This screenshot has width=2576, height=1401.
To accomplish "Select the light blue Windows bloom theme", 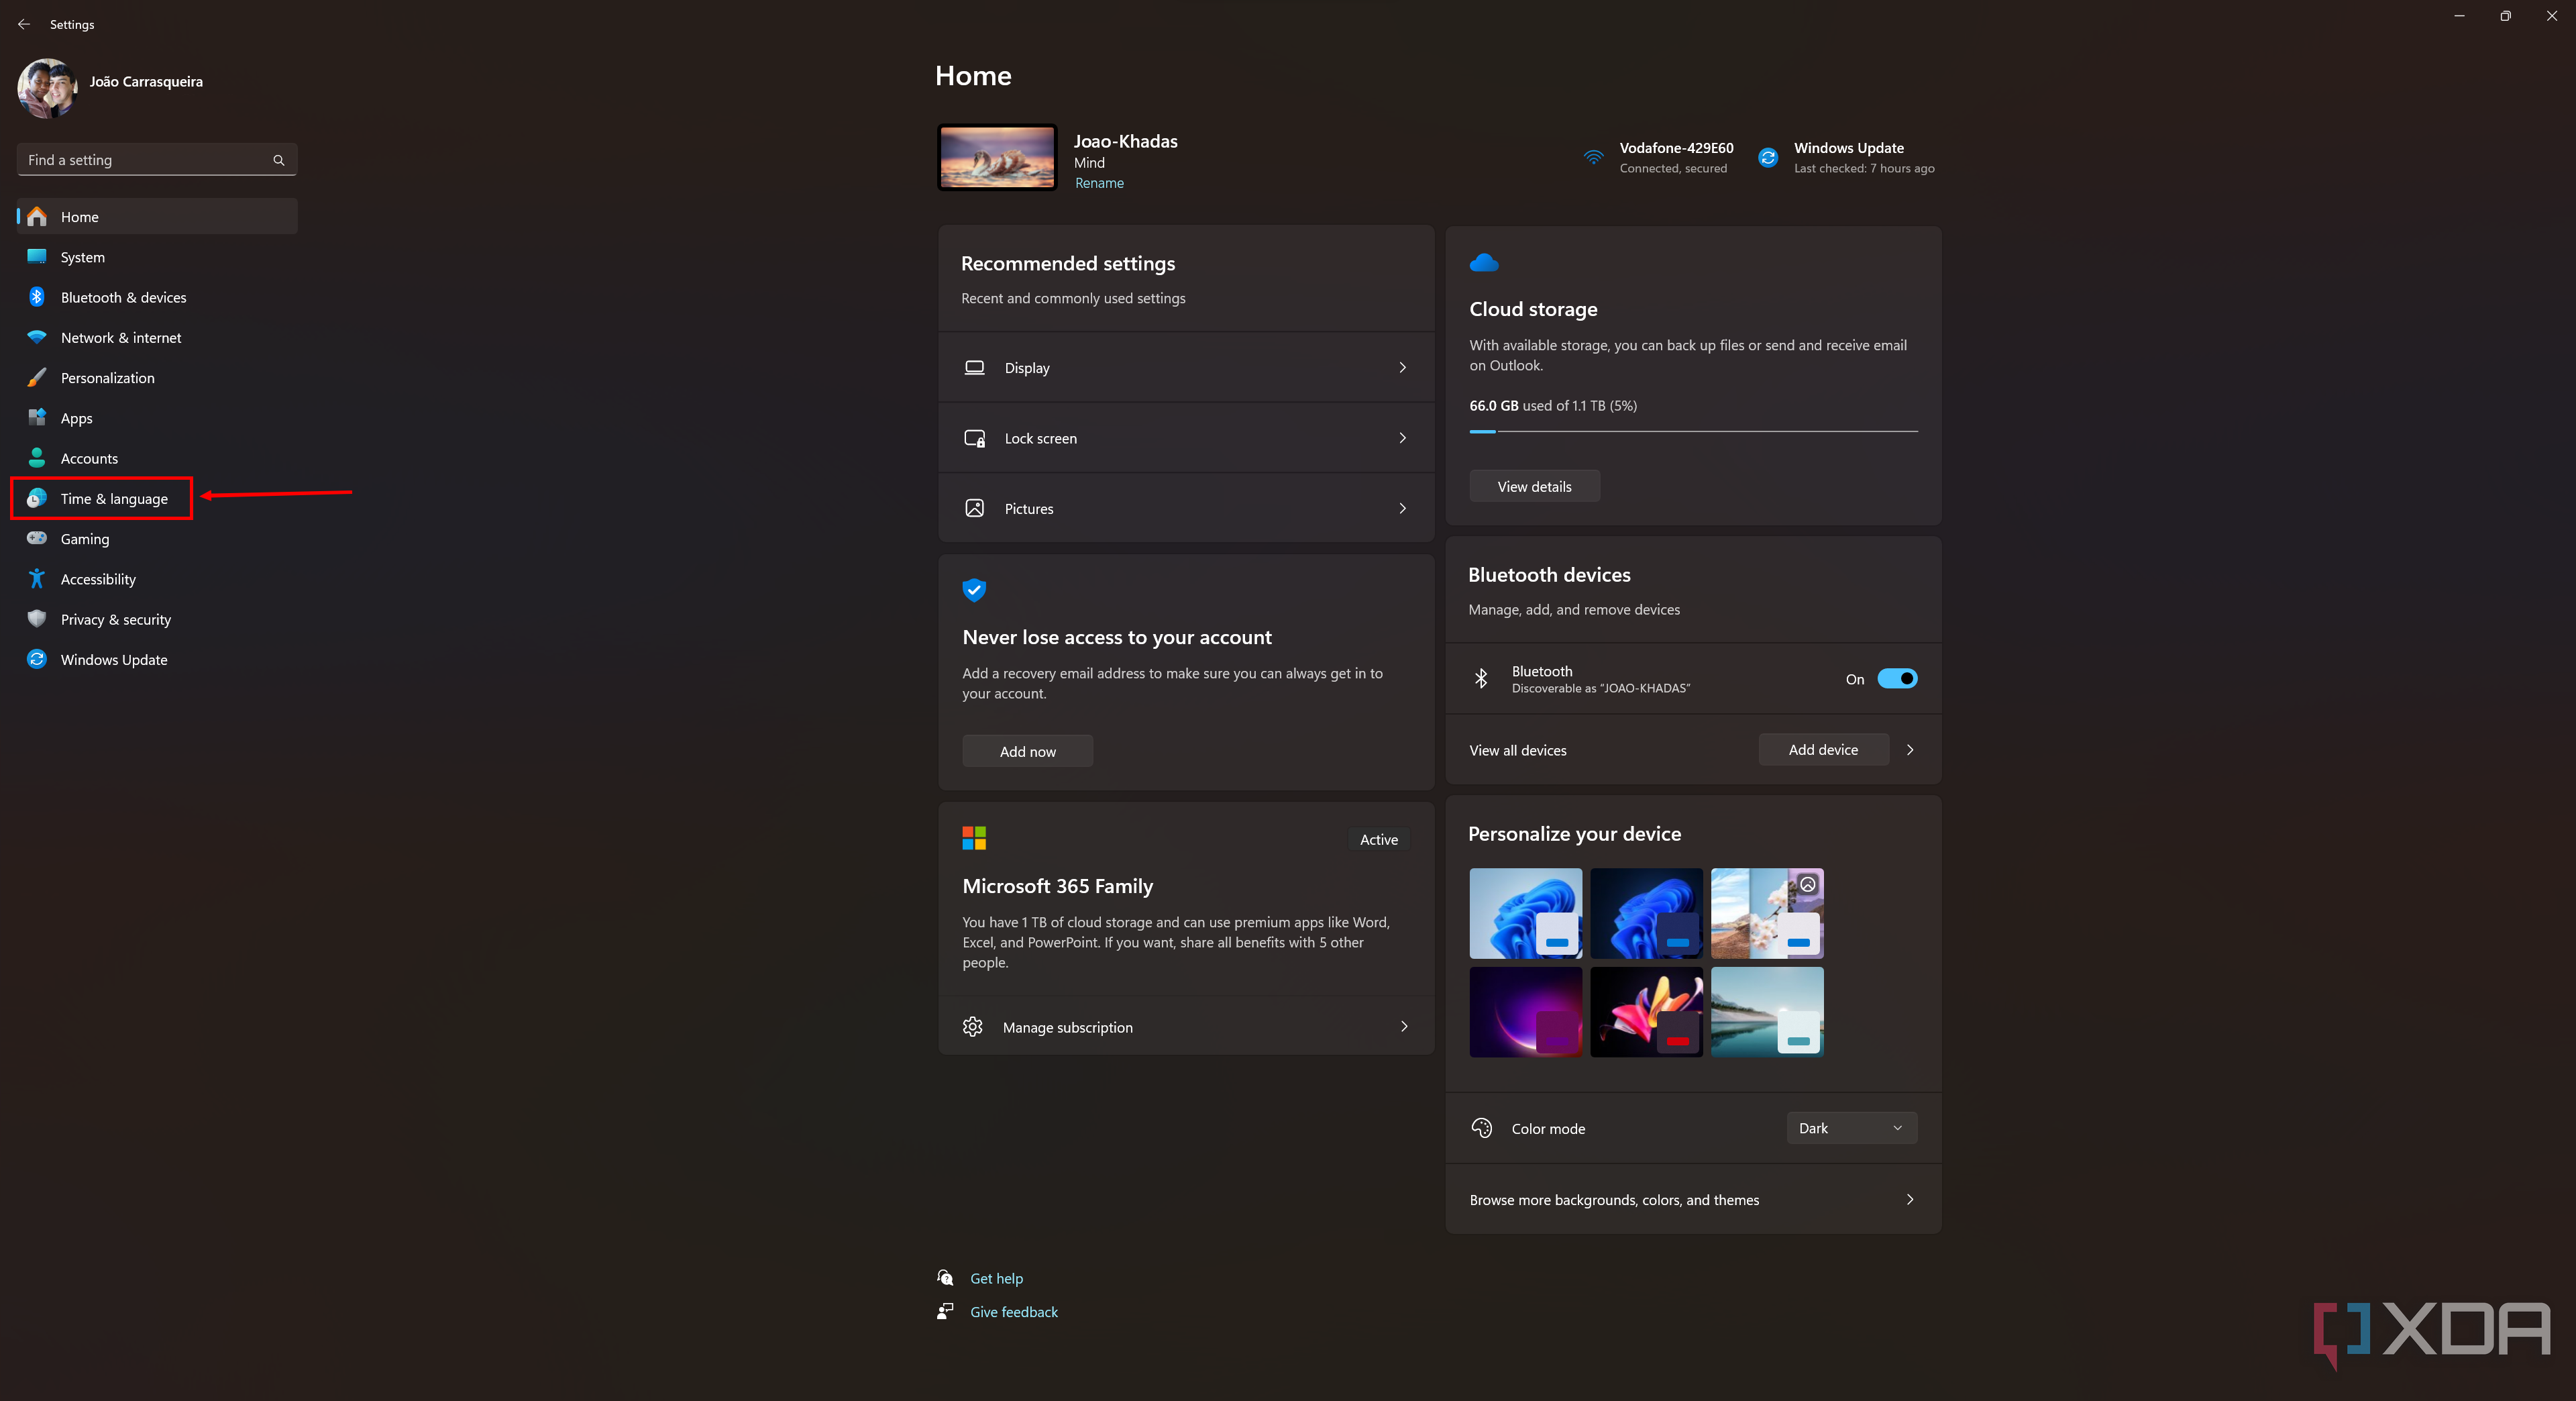I will tap(1526, 913).
